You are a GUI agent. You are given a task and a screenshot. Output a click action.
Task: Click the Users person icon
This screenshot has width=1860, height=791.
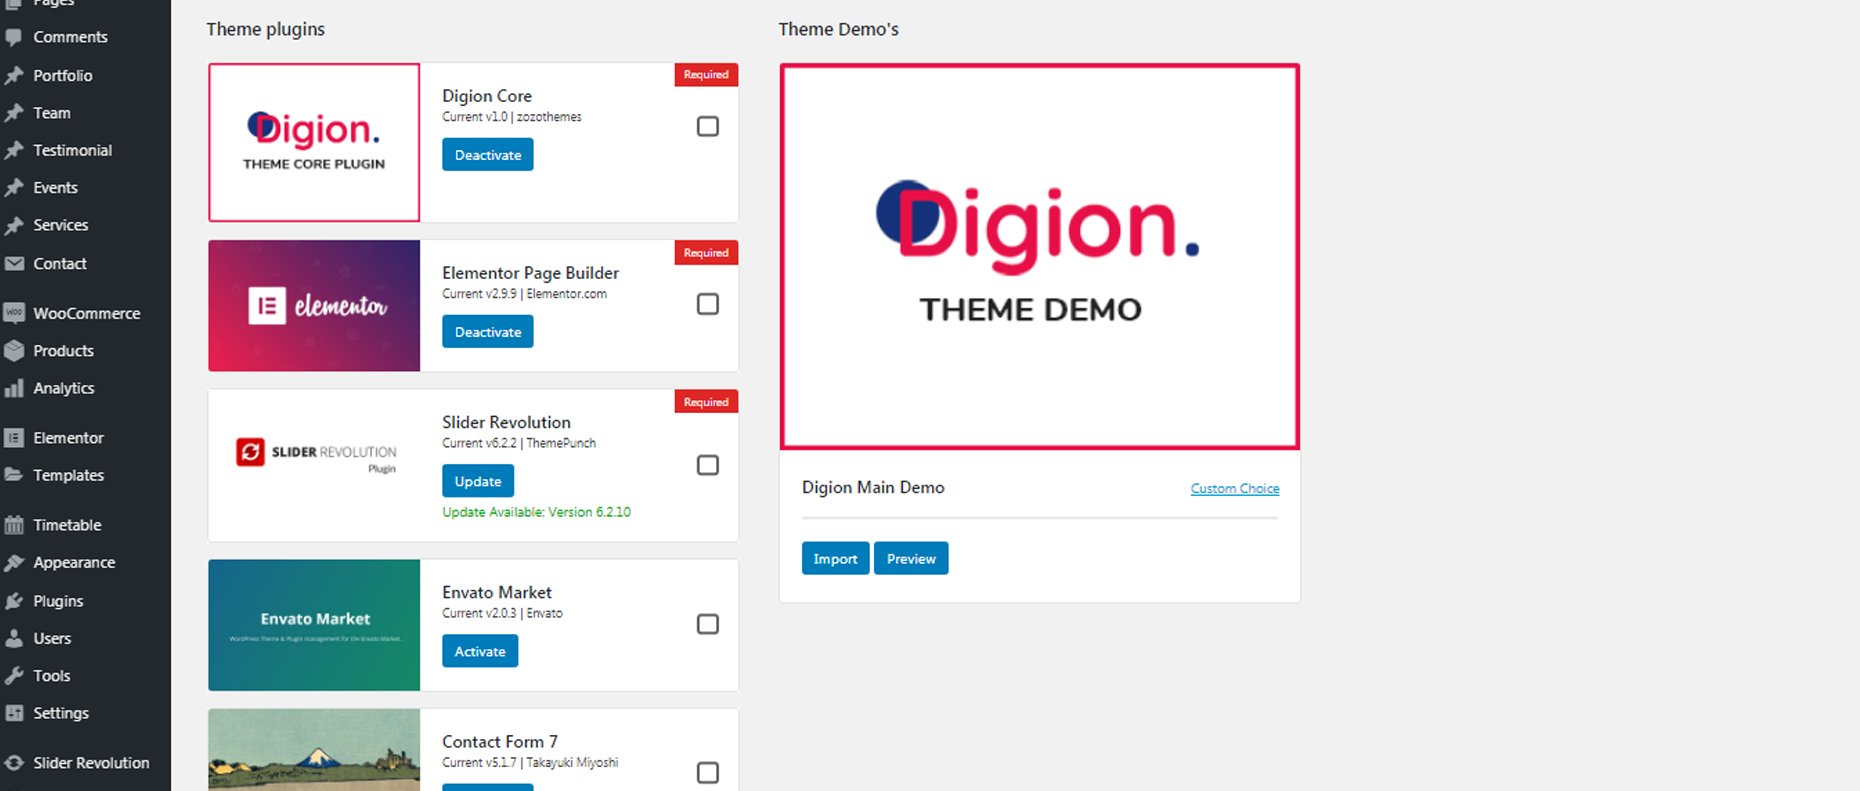point(14,638)
